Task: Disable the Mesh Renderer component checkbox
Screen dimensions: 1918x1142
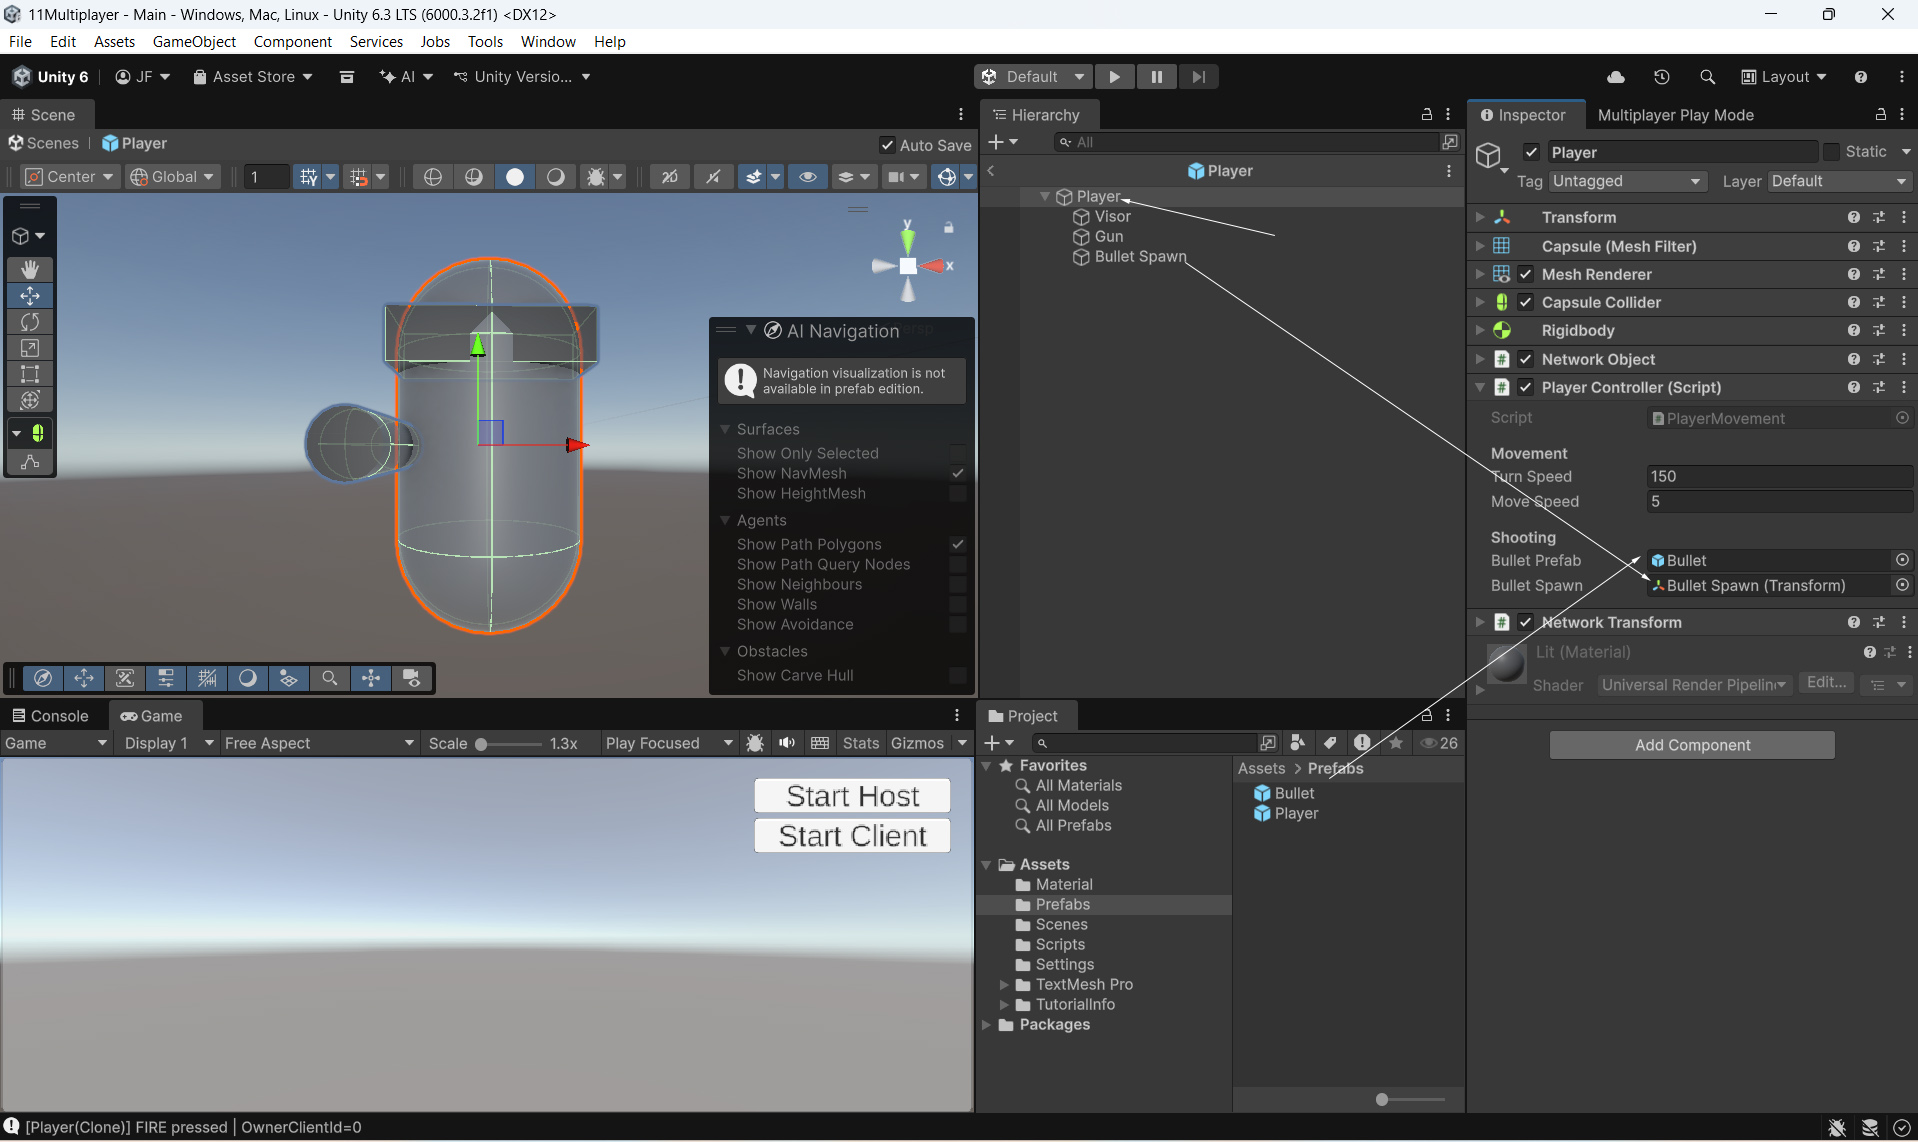Action: point(1525,274)
